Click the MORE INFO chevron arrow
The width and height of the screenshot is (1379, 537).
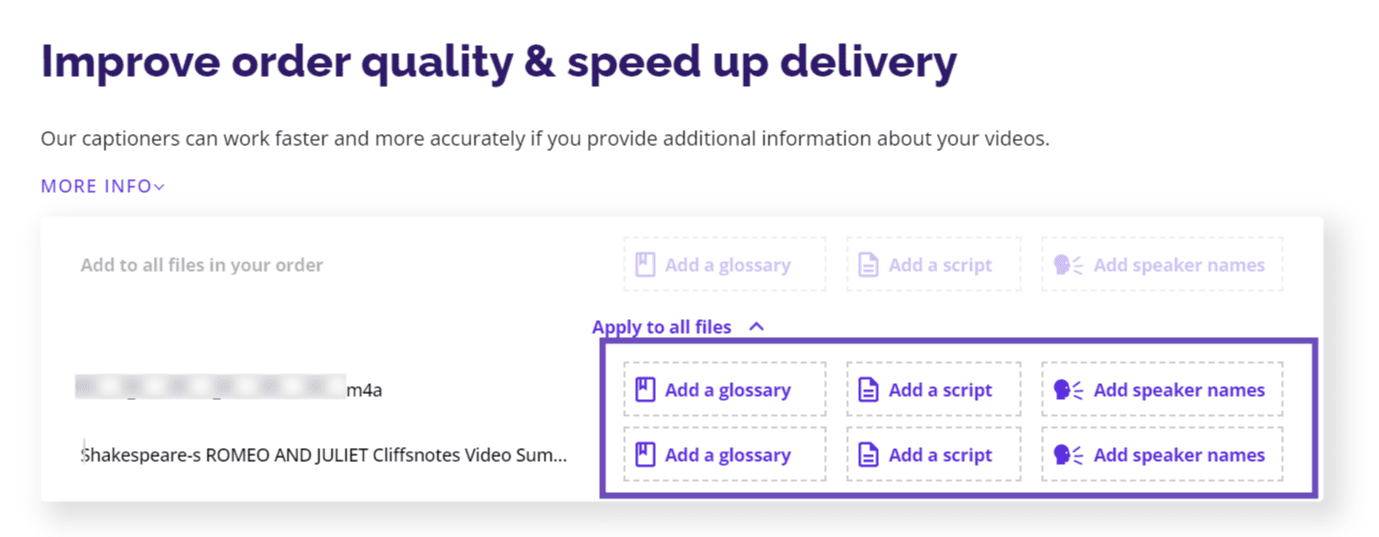[x=159, y=187]
